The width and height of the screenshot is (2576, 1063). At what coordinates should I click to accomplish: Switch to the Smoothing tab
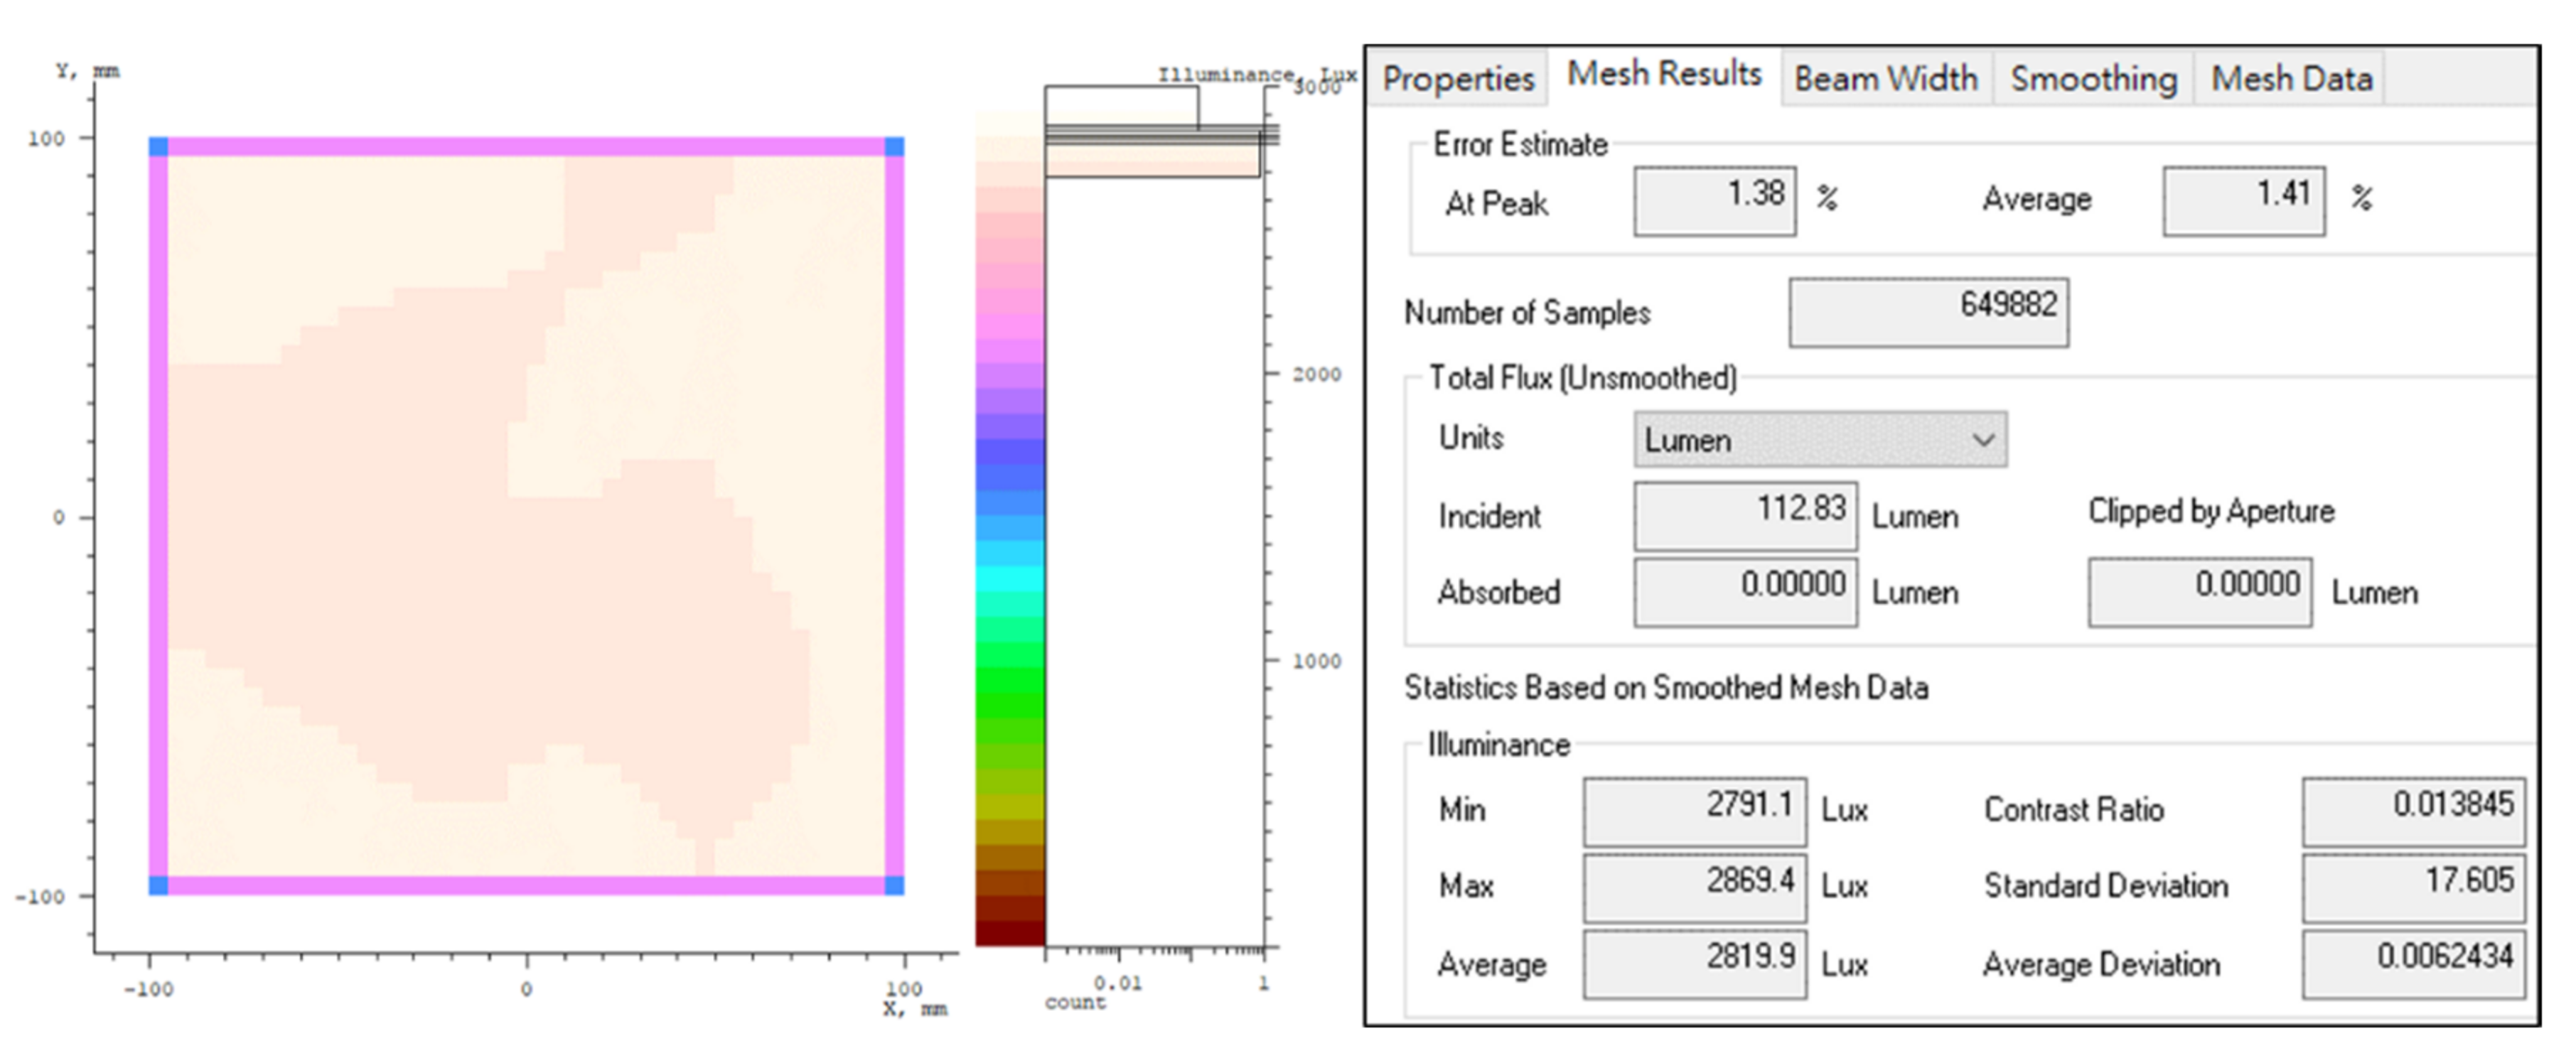(2093, 78)
